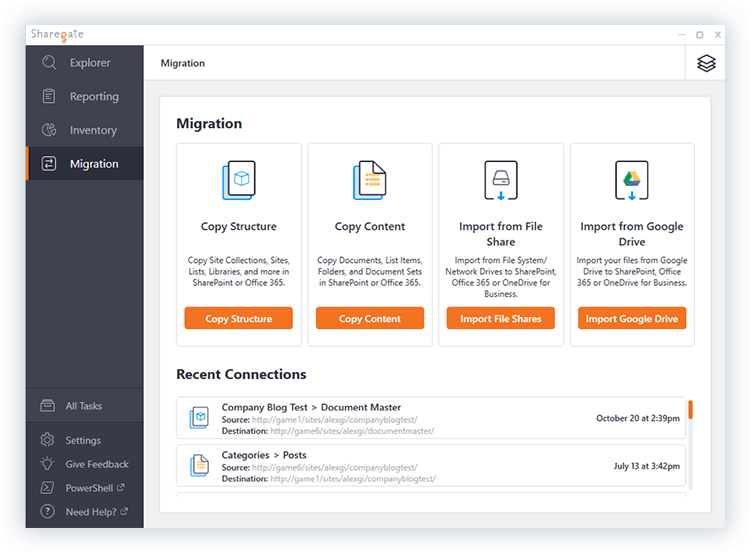Click the Migration arrows icon in sidebar
The height and width of the screenshot is (553, 750).
click(x=49, y=164)
